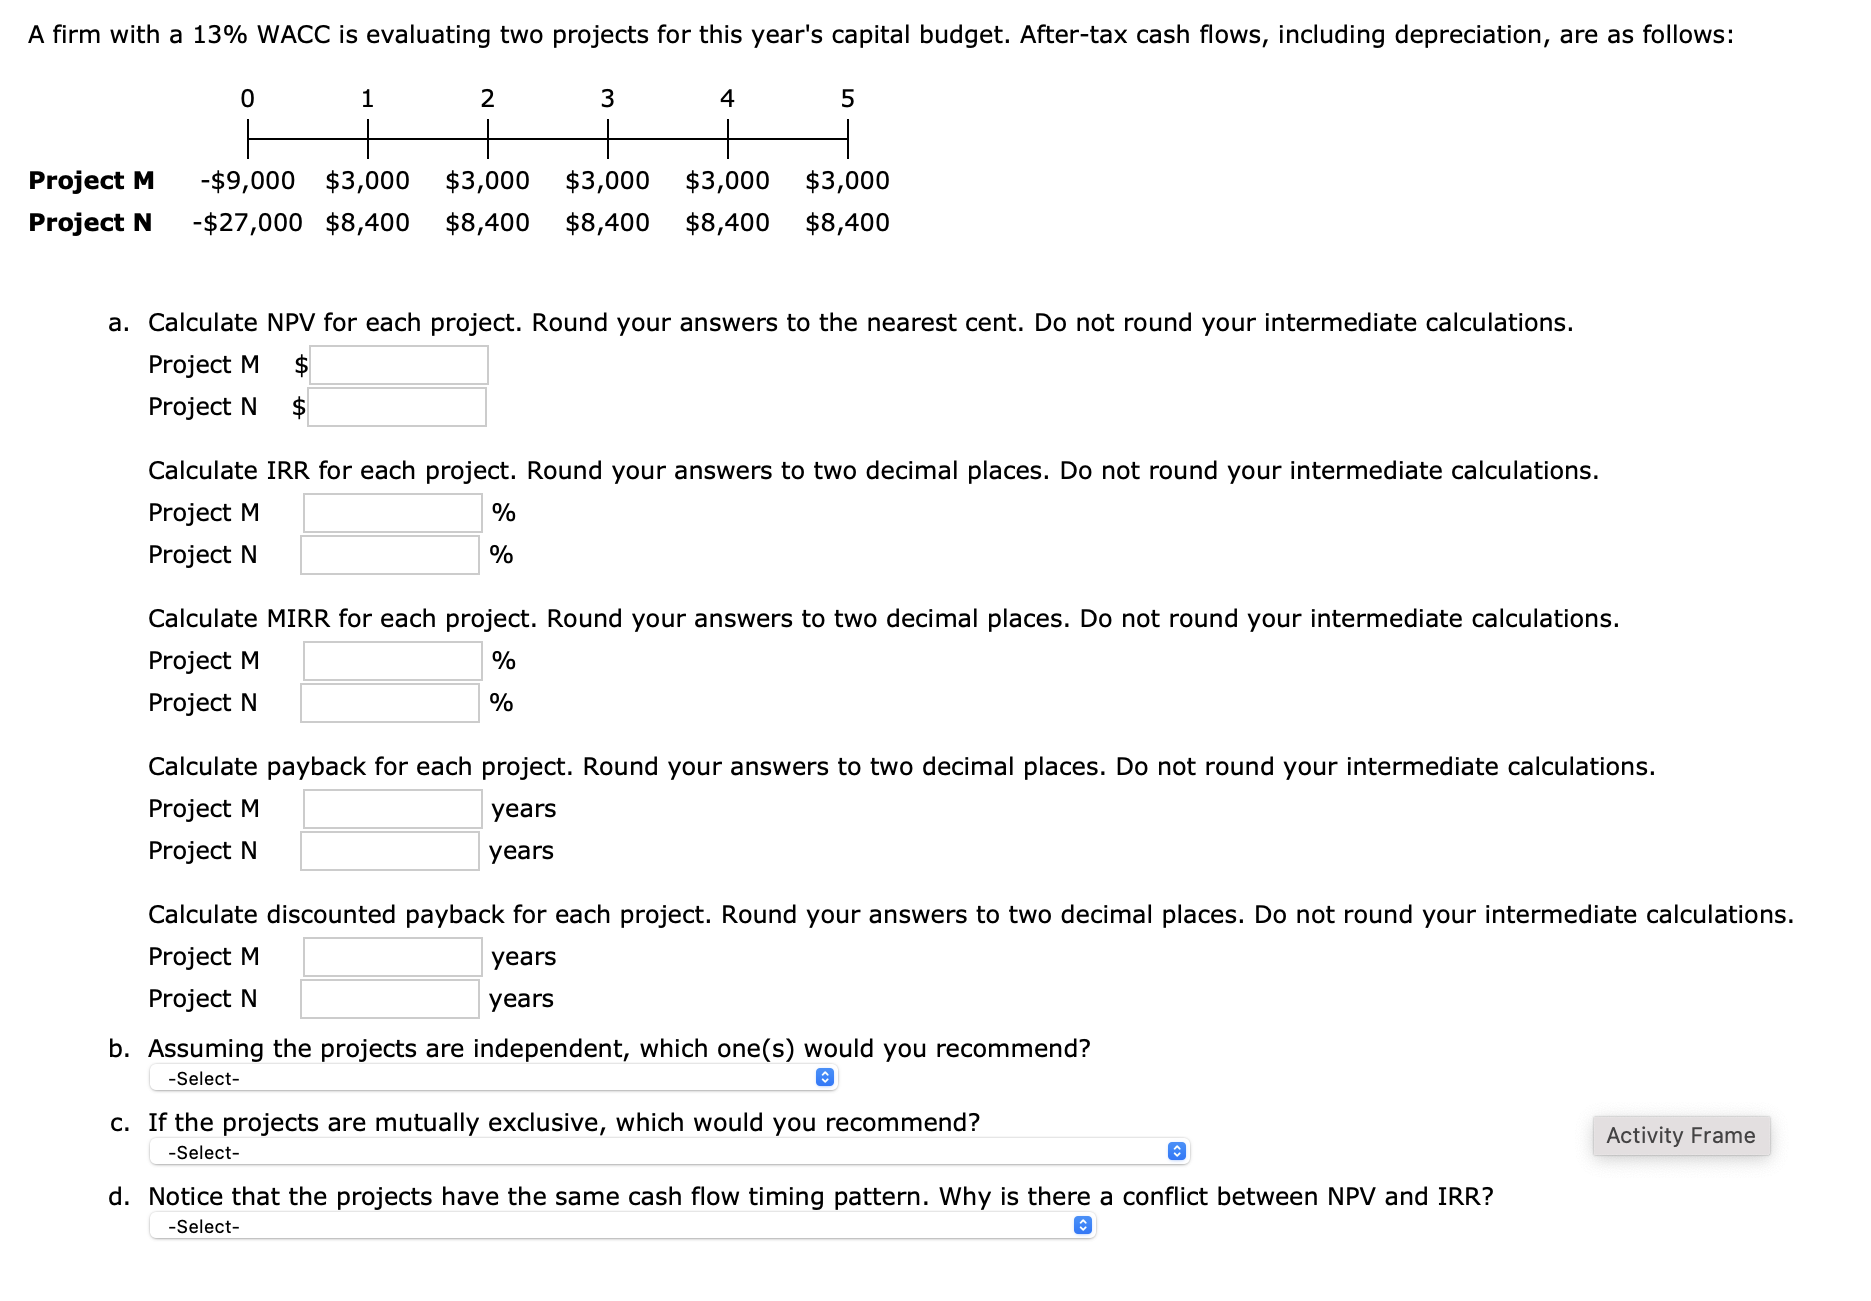Click inside Project M MIRR percentage field
This screenshot has height=1301, width=1871.
[x=389, y=661]
